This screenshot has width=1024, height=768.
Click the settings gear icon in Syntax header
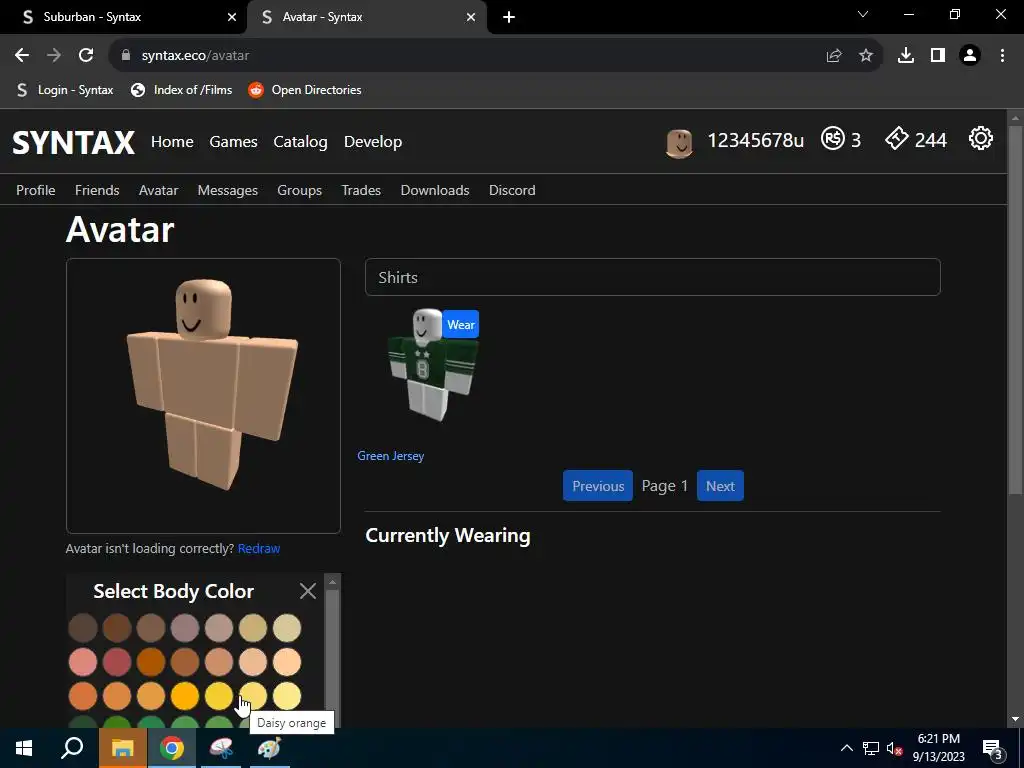(980, 138)
